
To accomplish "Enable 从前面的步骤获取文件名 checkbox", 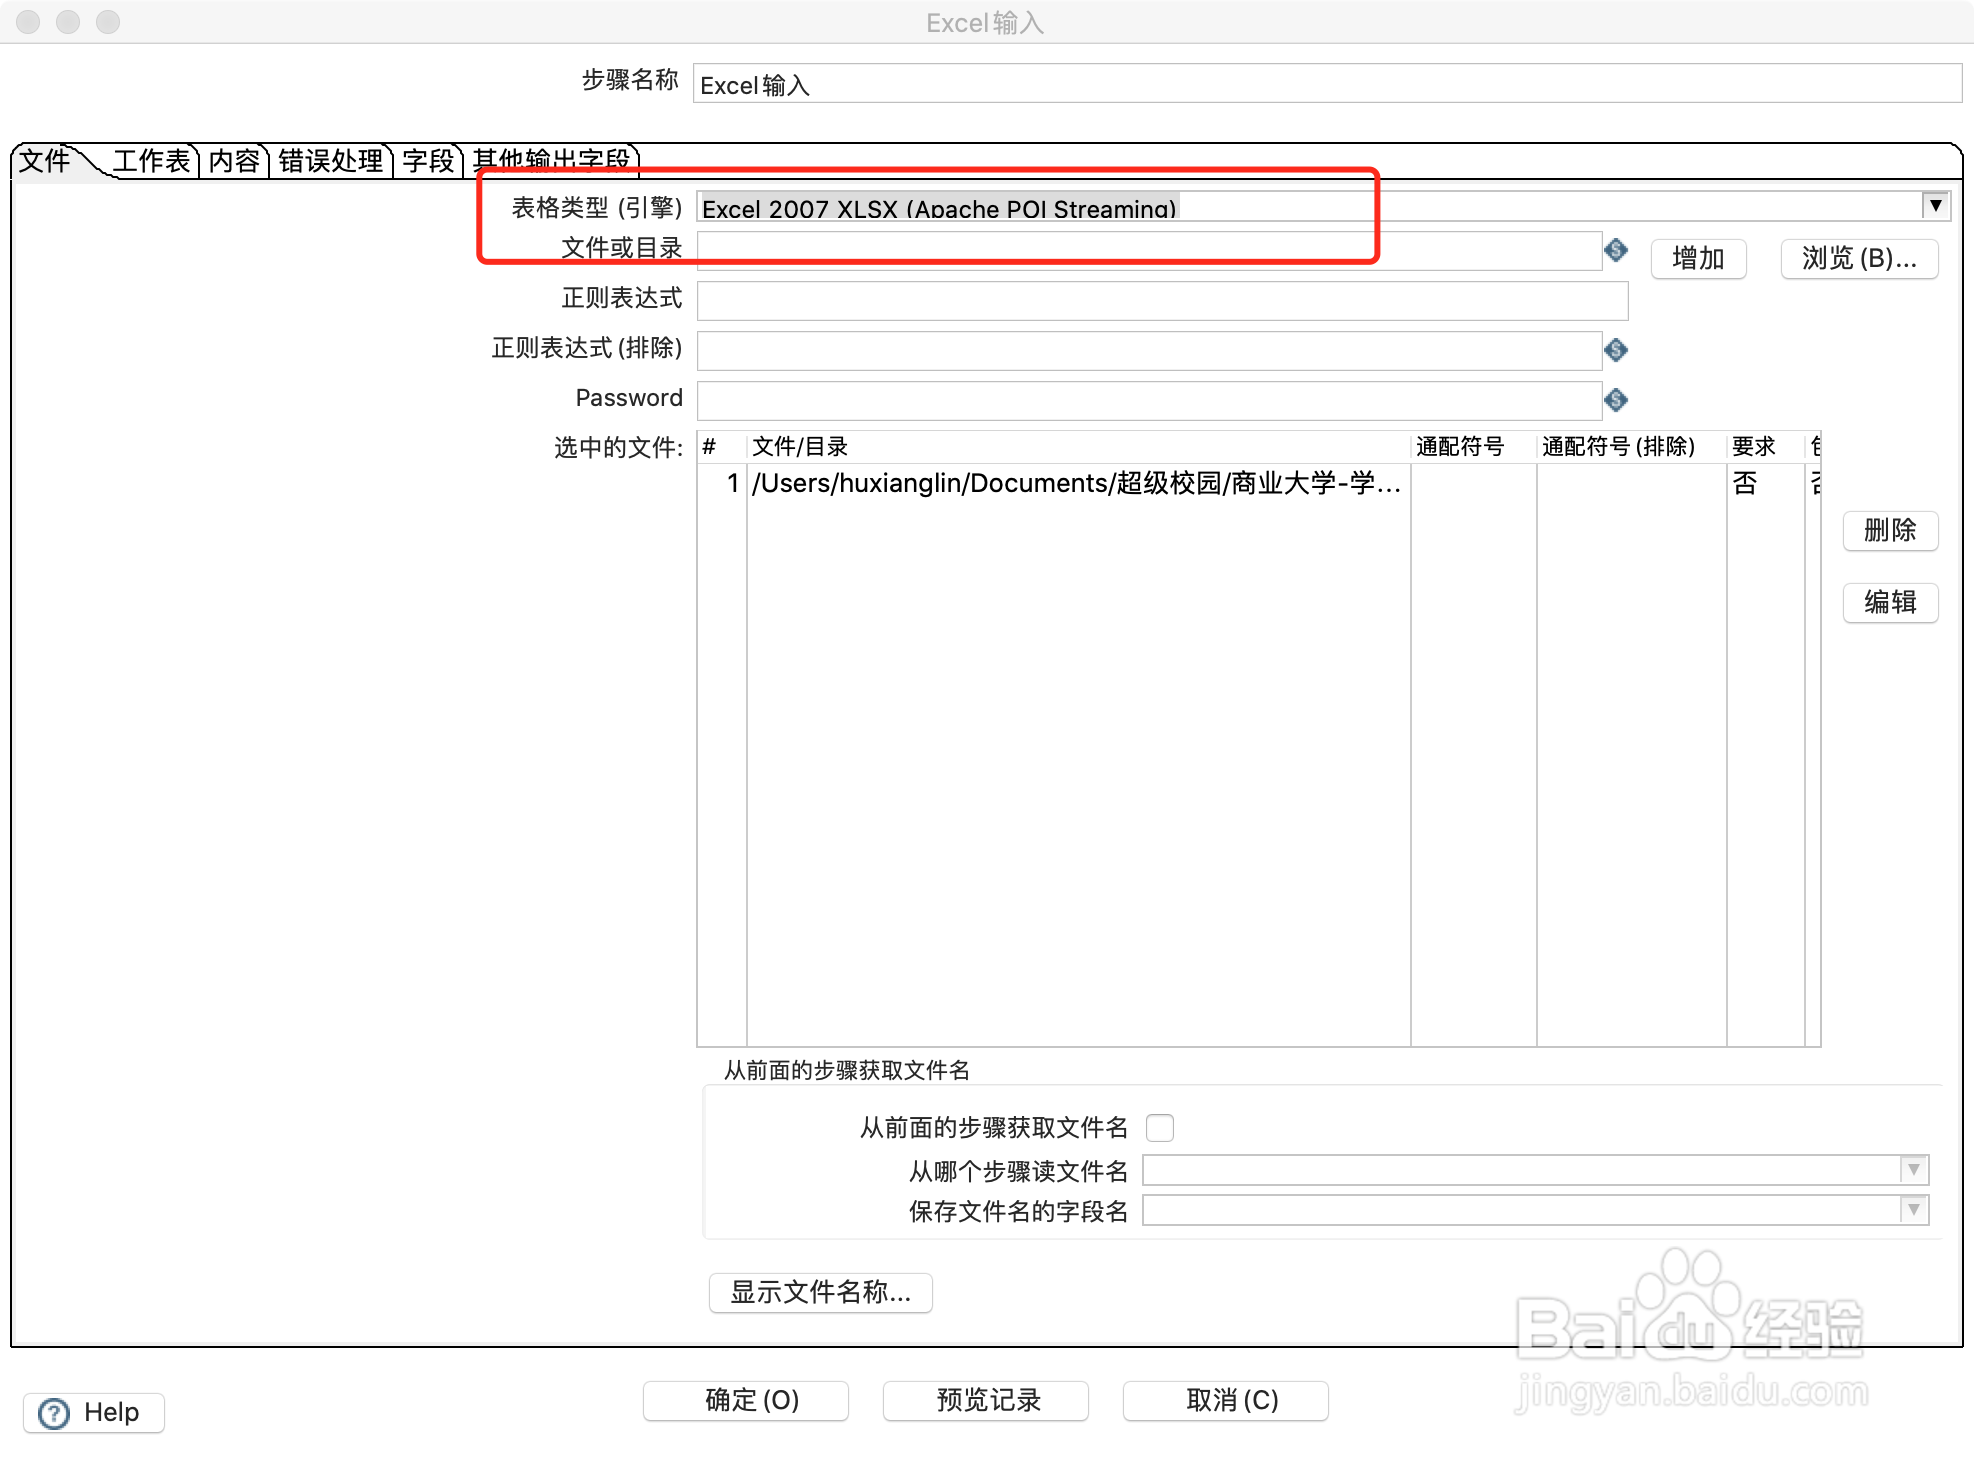I will pyautogui.click(x=1159, y=1128).
